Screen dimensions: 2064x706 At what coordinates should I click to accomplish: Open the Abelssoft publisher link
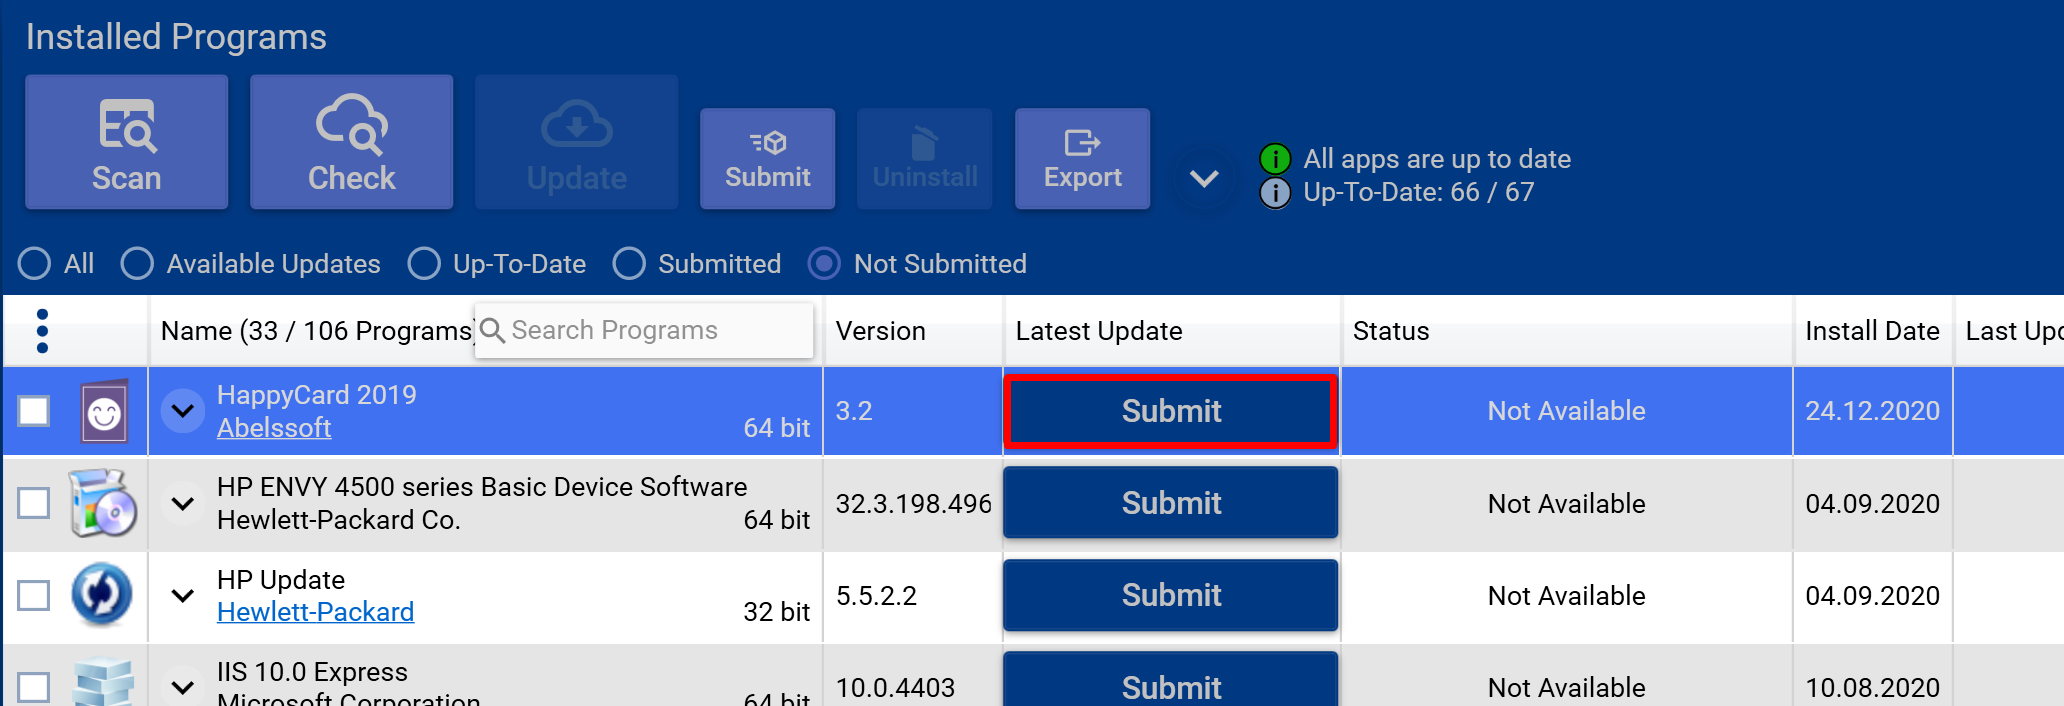pos(274,428)
